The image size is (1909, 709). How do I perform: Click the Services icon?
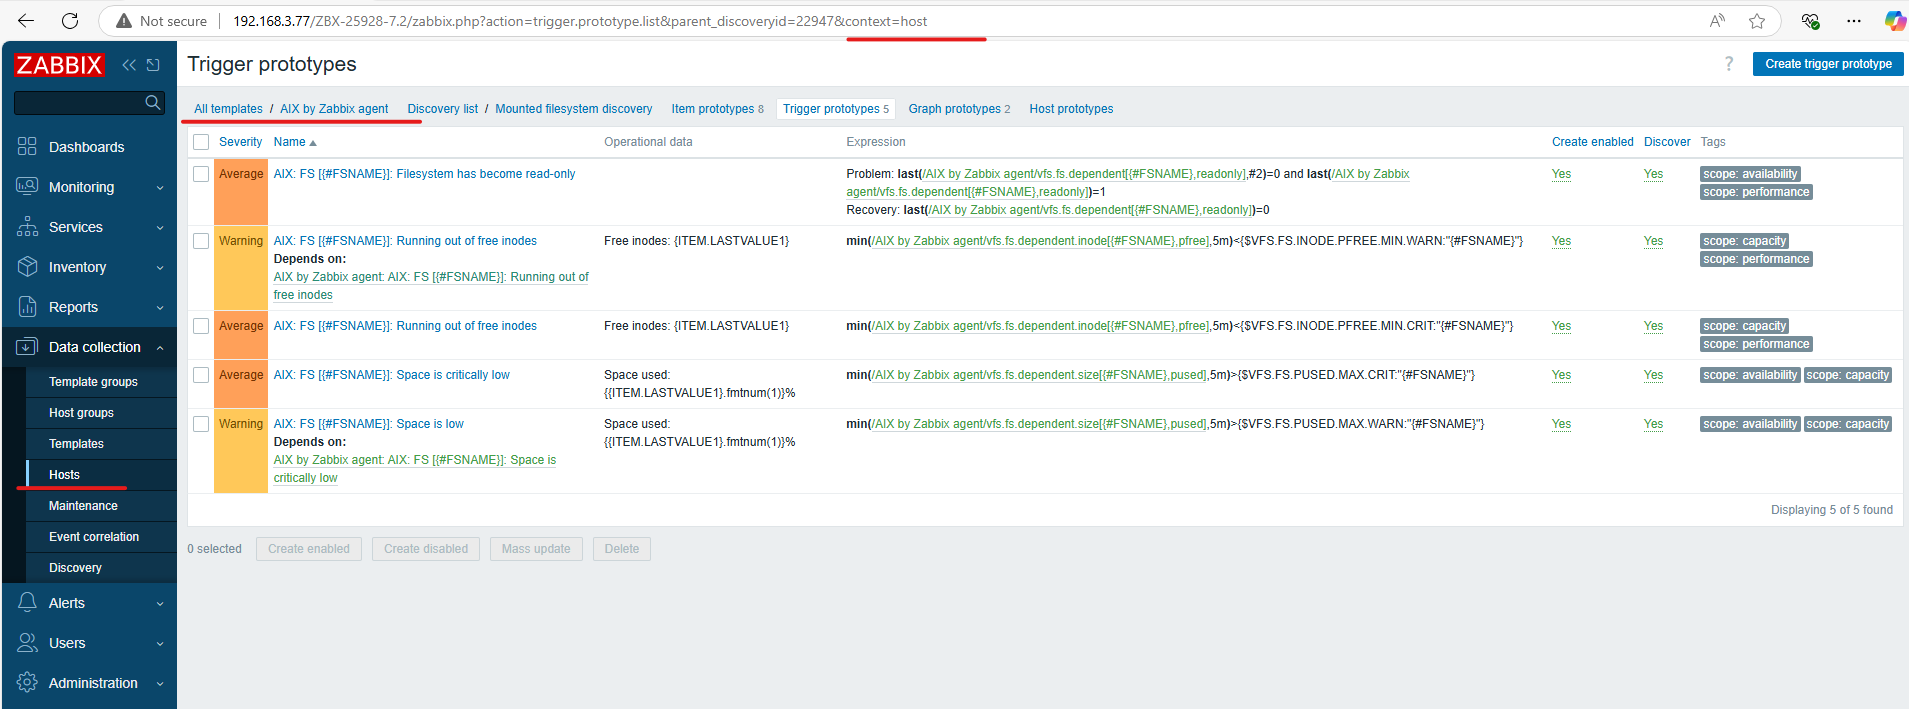click(x=27, y=227)
